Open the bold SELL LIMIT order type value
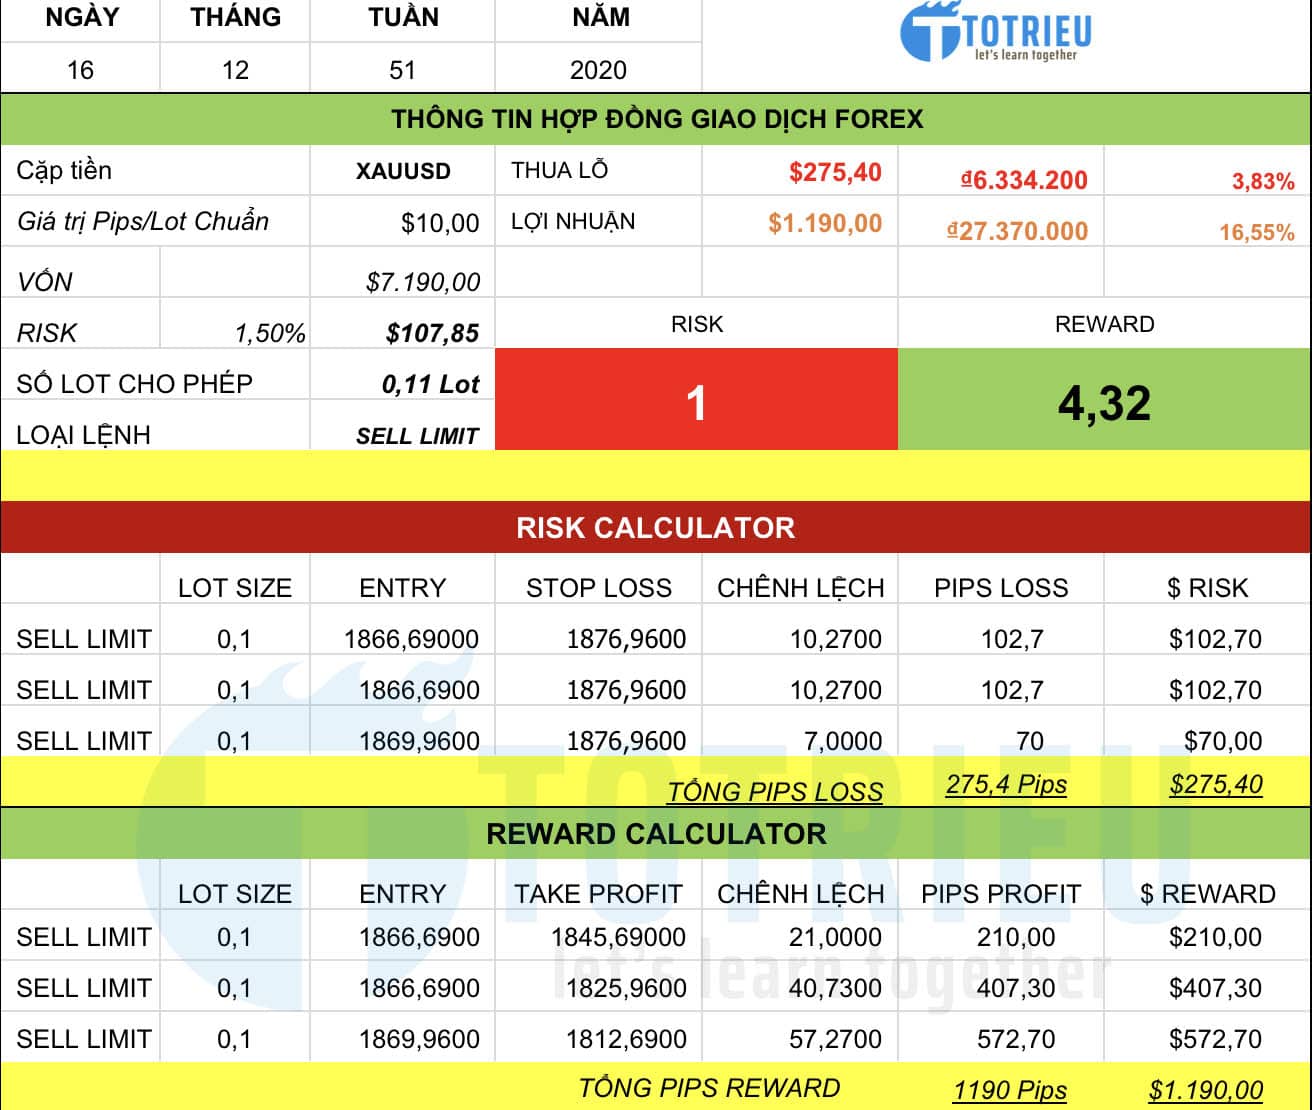 [417, 436]
